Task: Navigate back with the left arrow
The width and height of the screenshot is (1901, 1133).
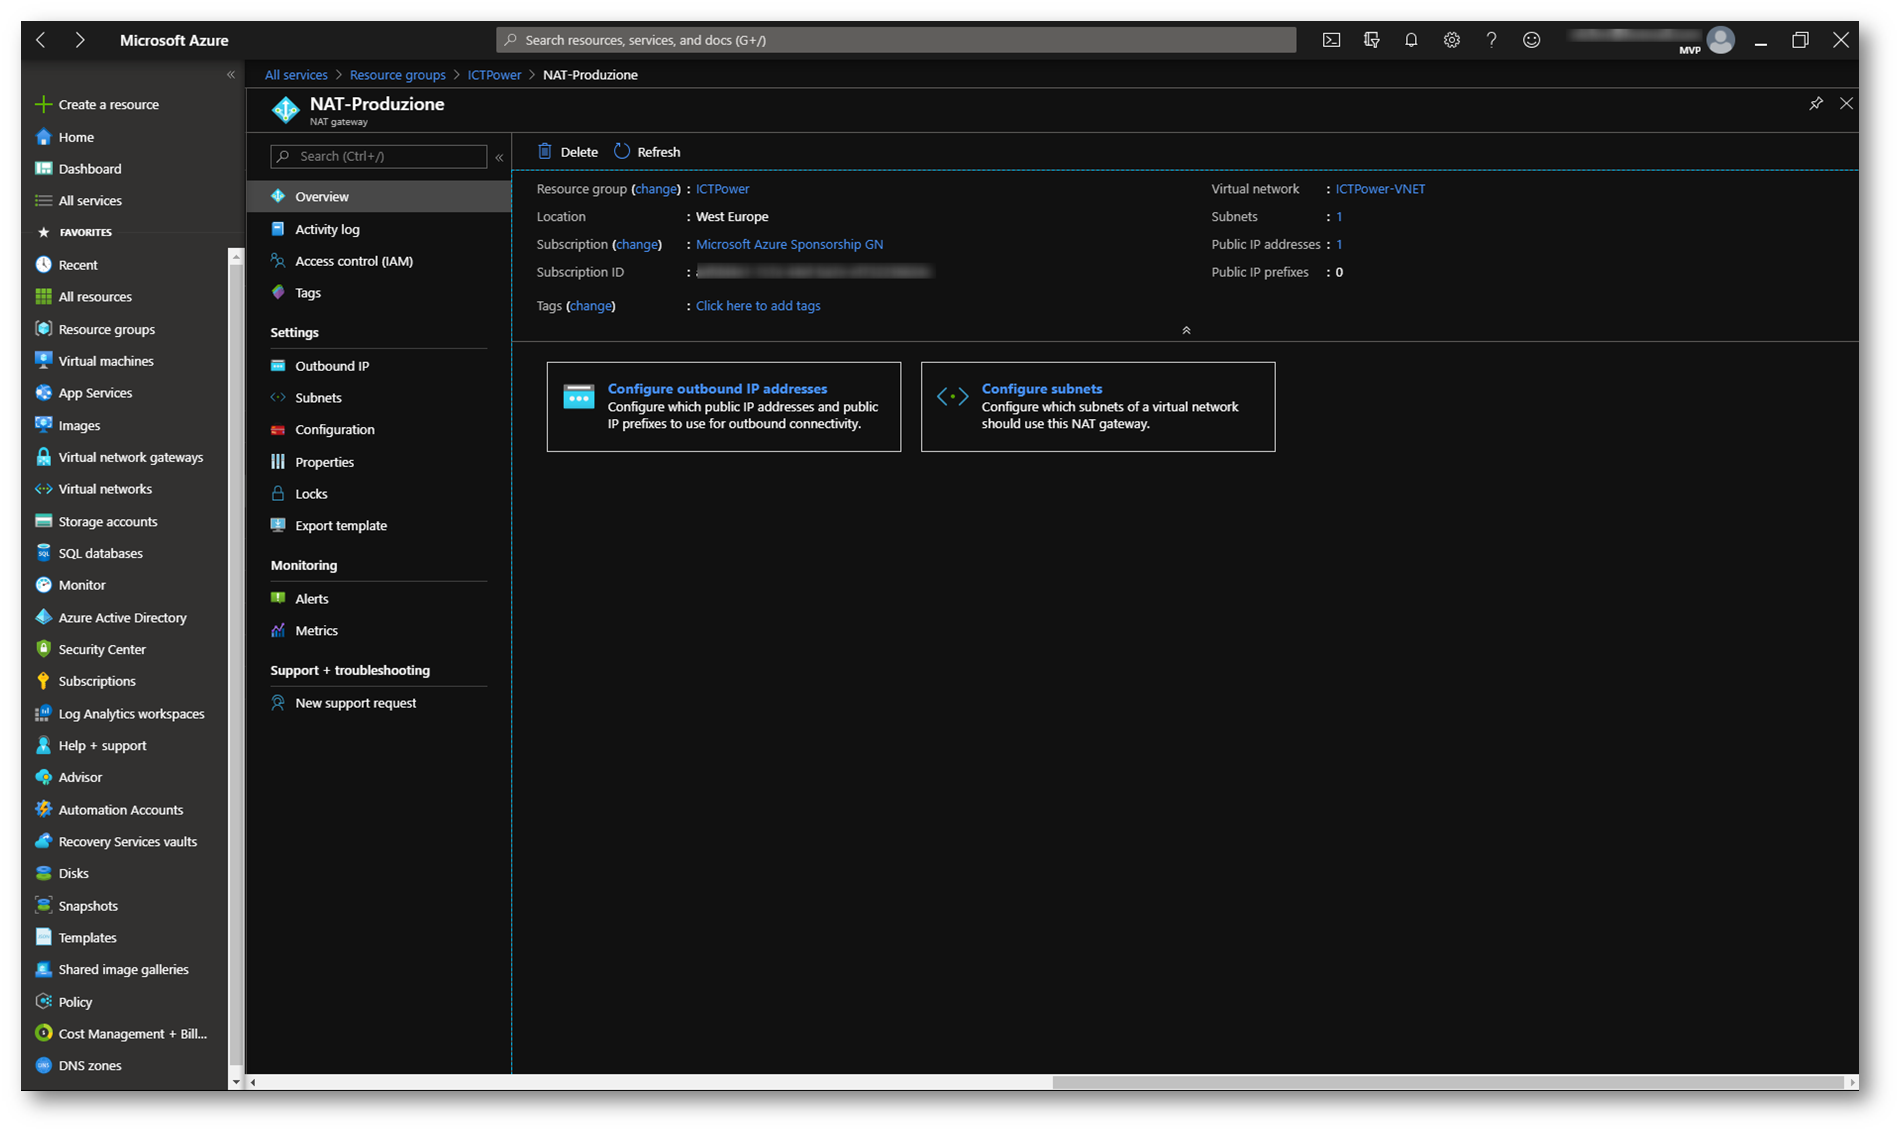Action: coord(41,40)
